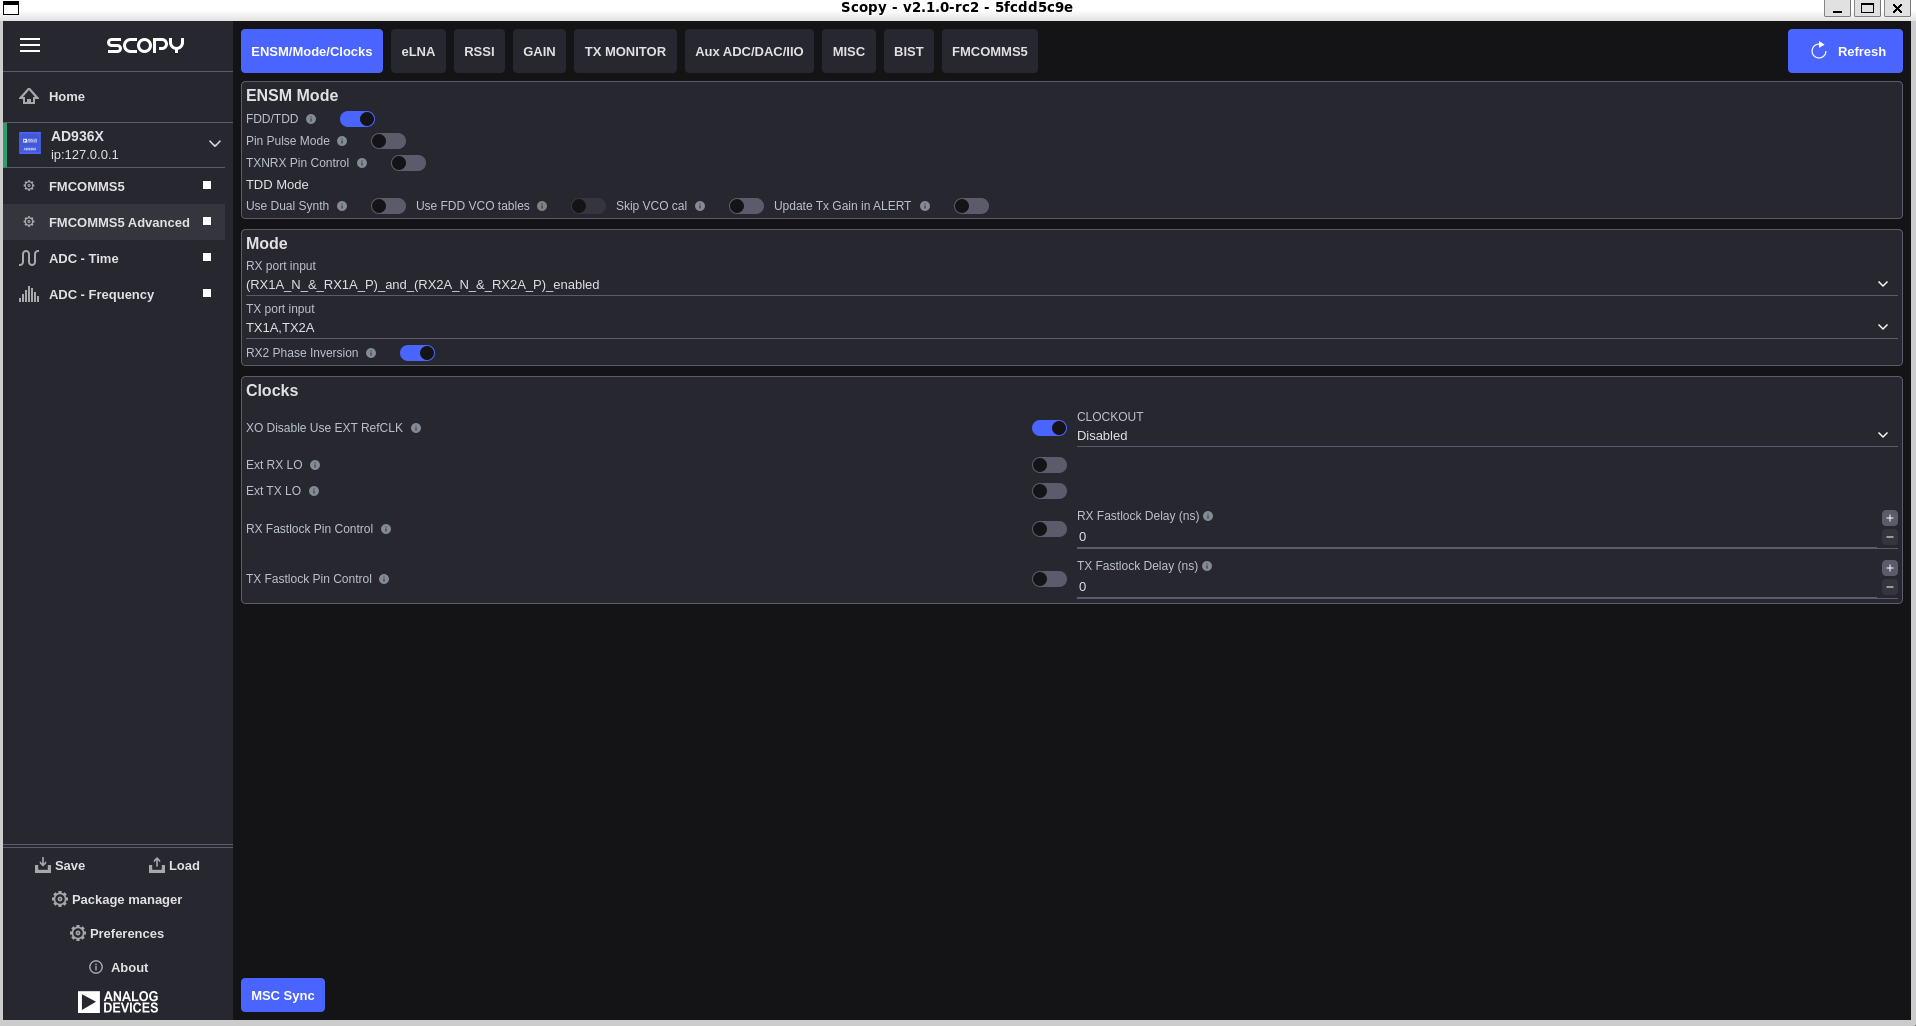Open the TX port input dropdown
This screenshot has height=1026, width=1916.
click(x=1071, y=328)
